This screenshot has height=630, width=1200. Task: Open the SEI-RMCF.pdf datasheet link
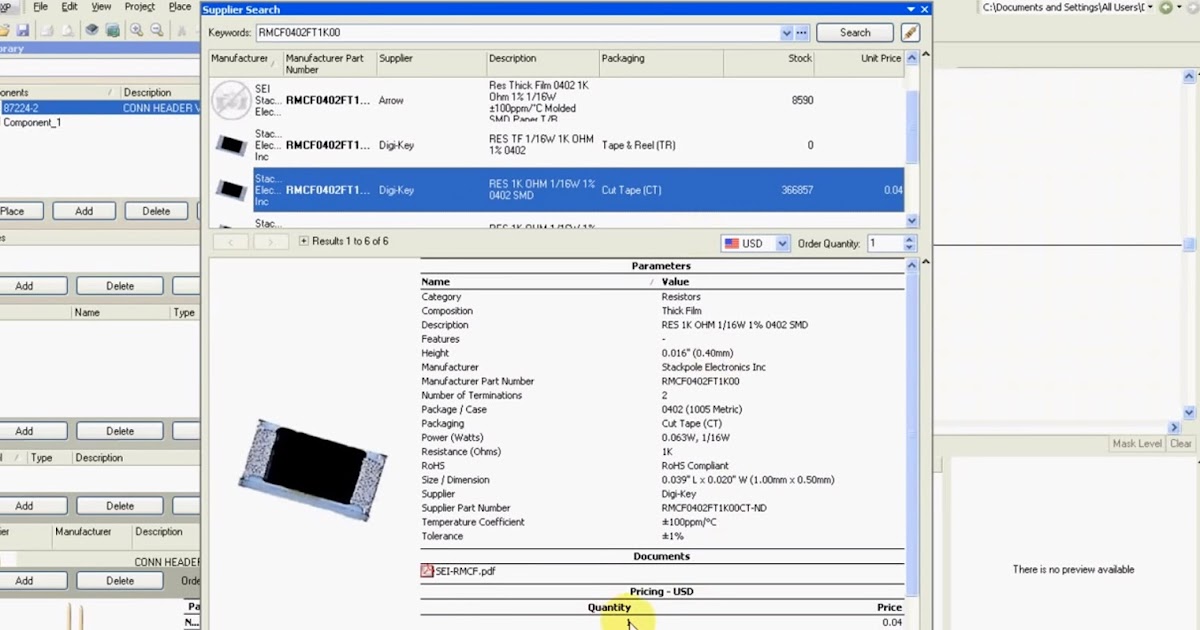[465, 571]
